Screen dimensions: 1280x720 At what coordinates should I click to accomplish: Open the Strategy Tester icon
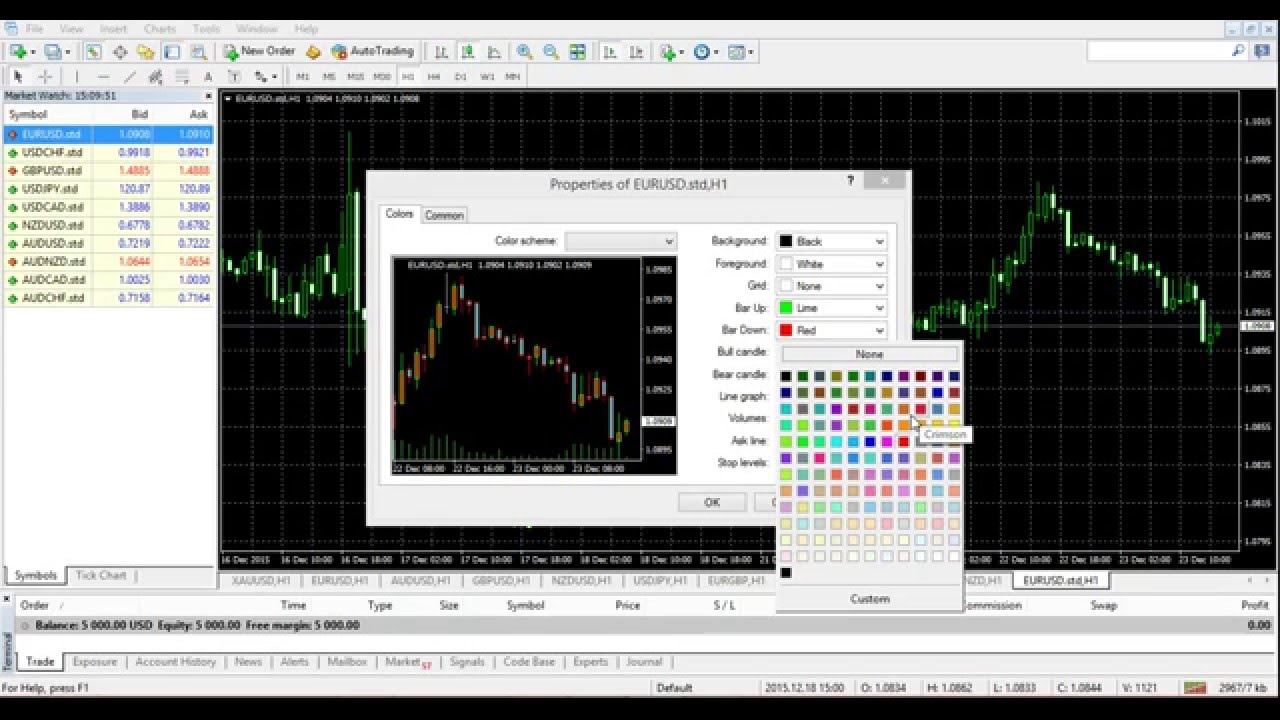(x=199, y=52)
